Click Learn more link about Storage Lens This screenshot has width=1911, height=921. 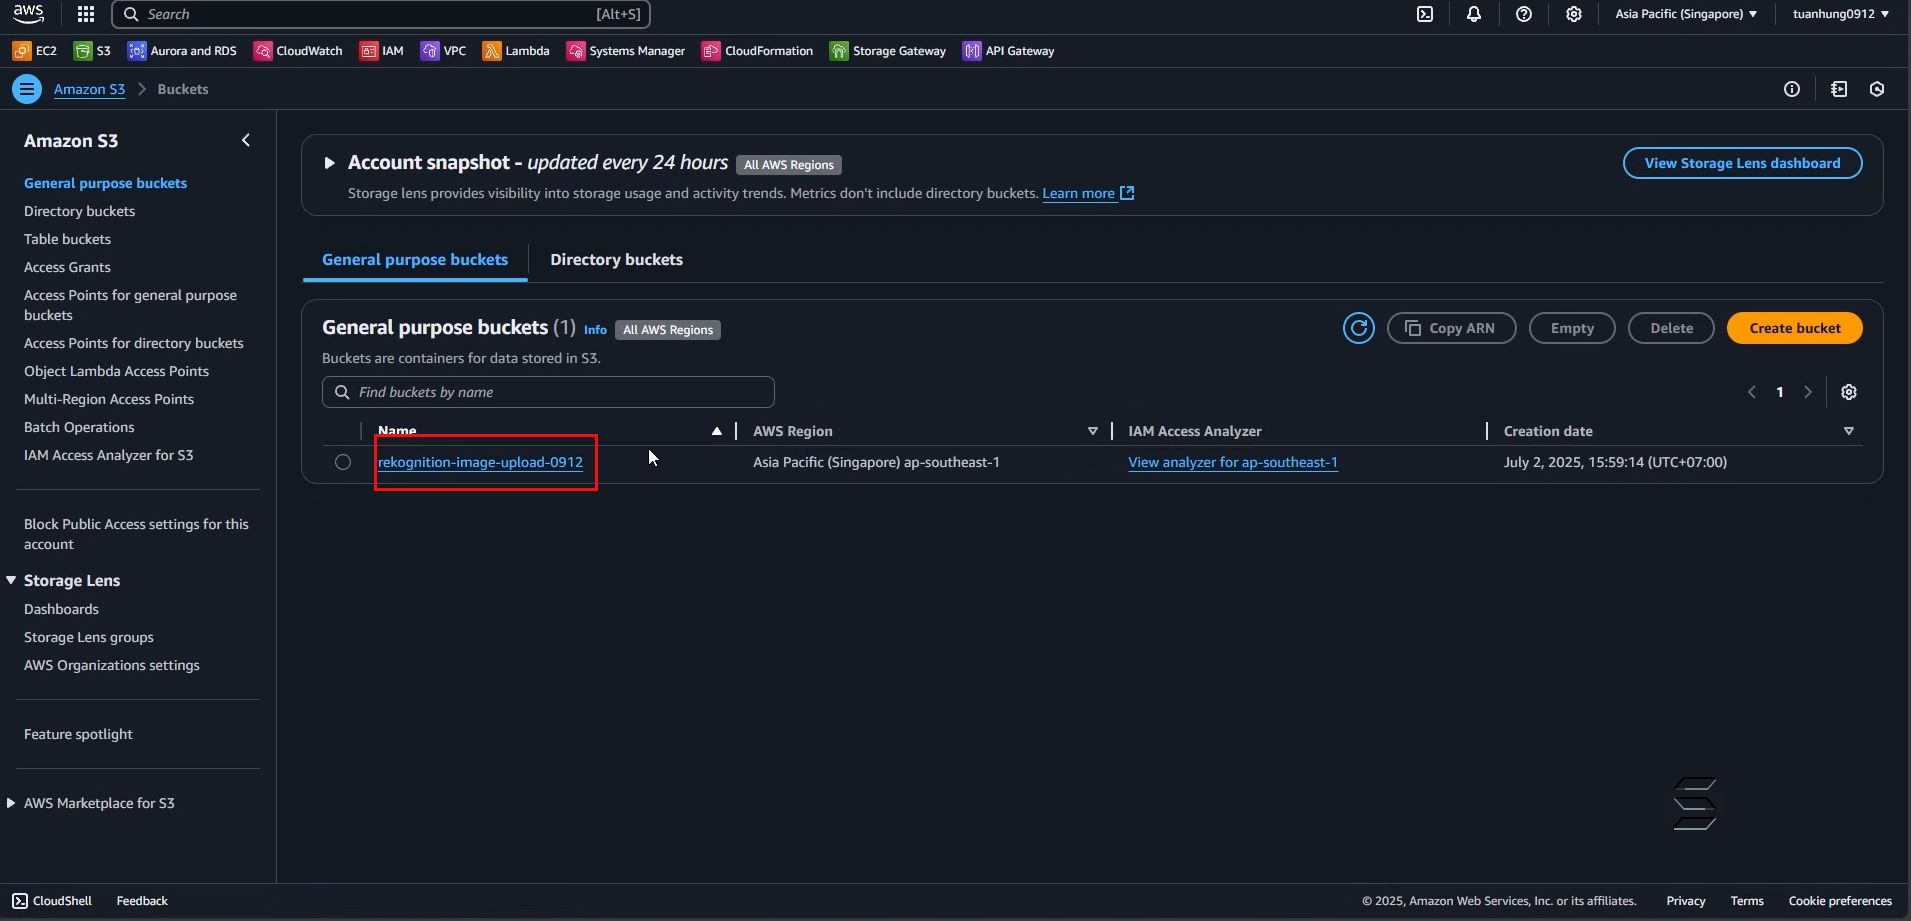(x=1088, y=193)
